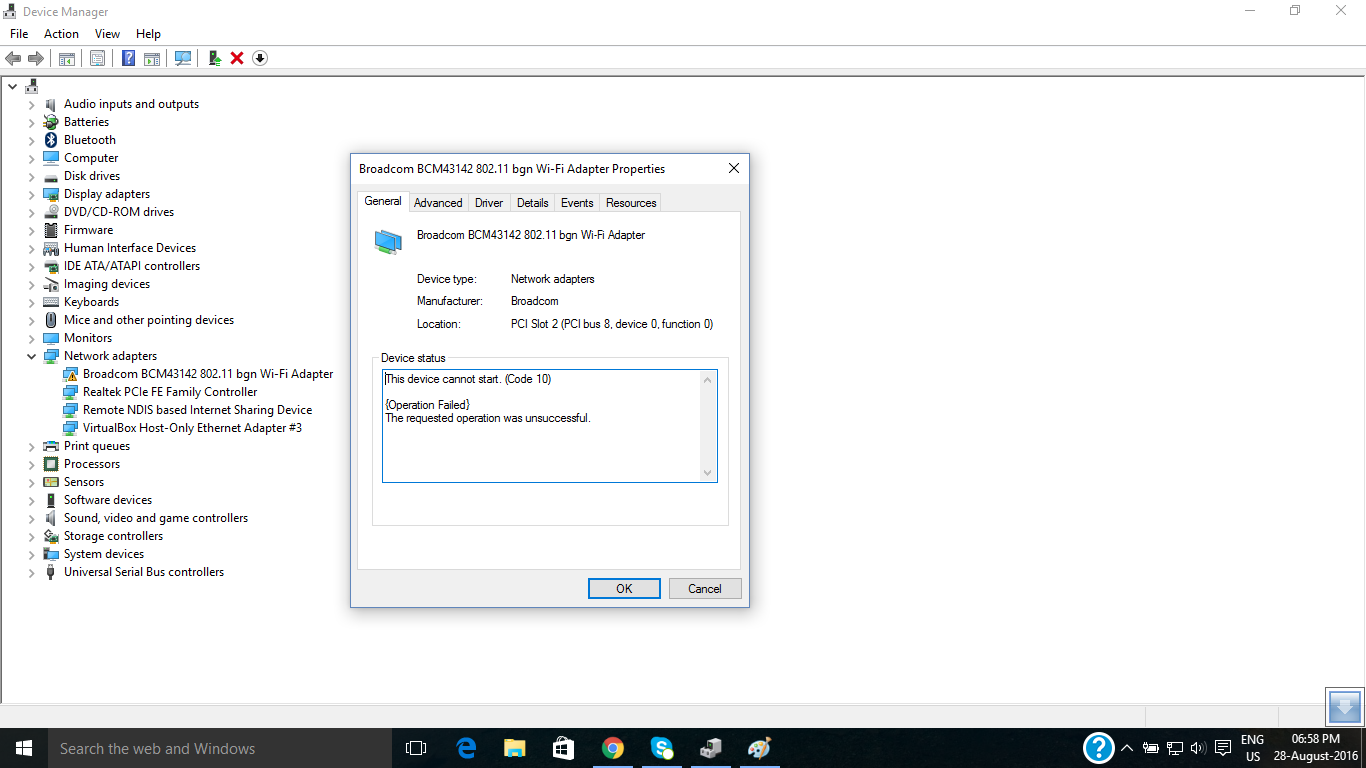Open the Windows Store taskbar icon
Screen dimensions: 1366x768
564,748
